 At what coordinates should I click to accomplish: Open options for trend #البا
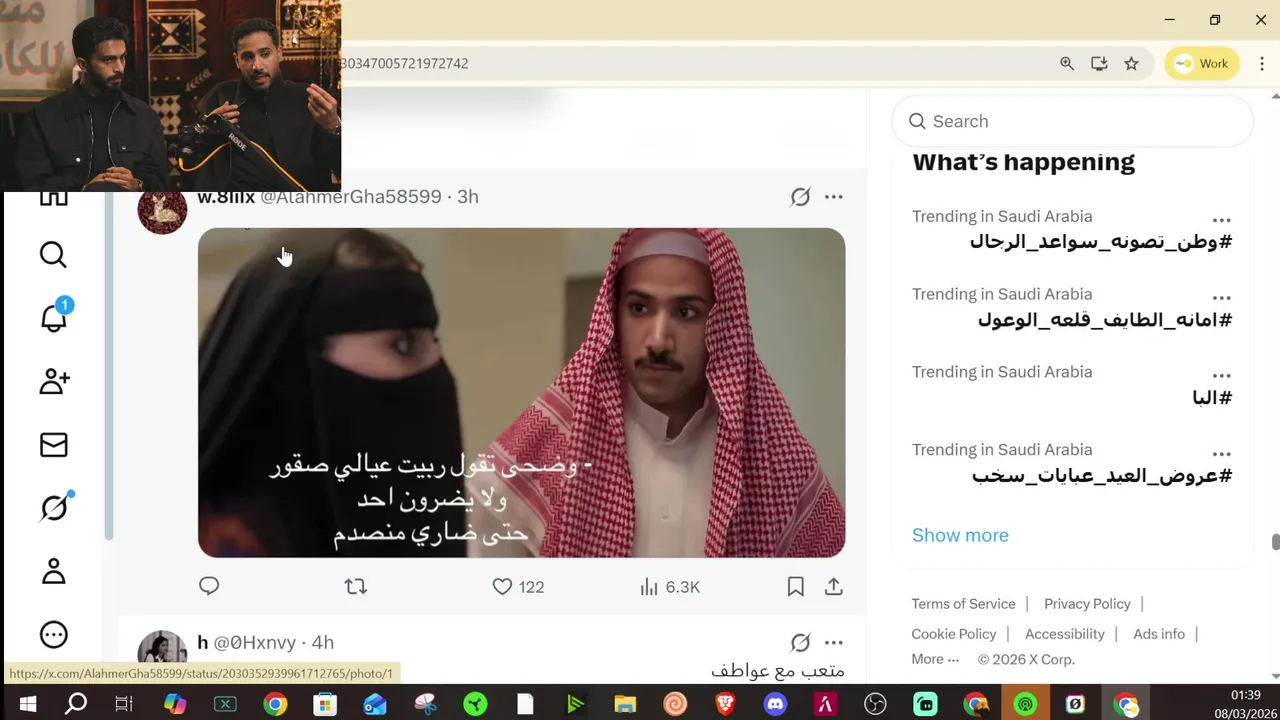[1221, 376]
